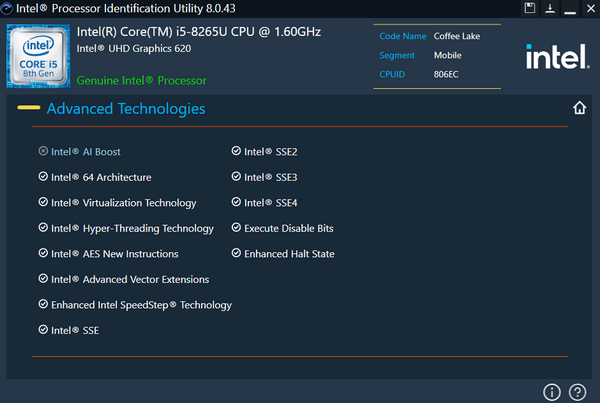Click the download icon in title bar
The width and height of the screenshot is (600, 403).
tap(549, 8)
